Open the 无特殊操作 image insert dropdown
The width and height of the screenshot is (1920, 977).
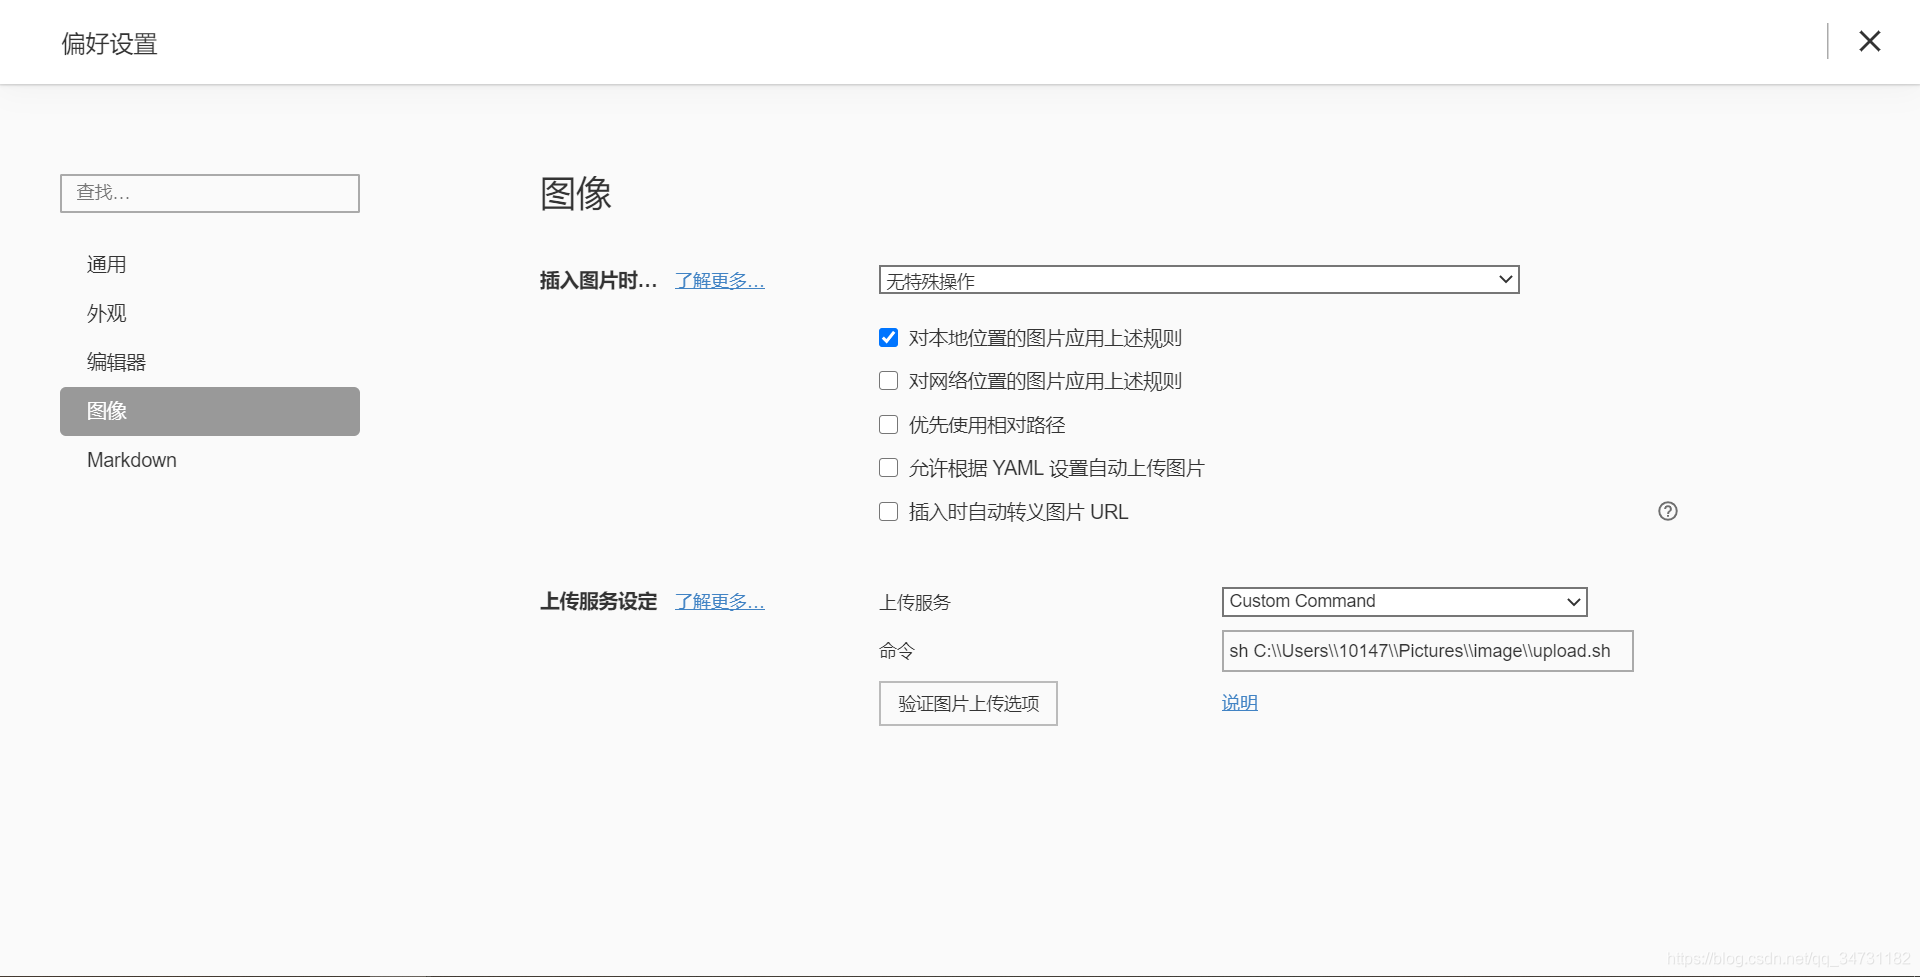click(x=1199, y=280)
